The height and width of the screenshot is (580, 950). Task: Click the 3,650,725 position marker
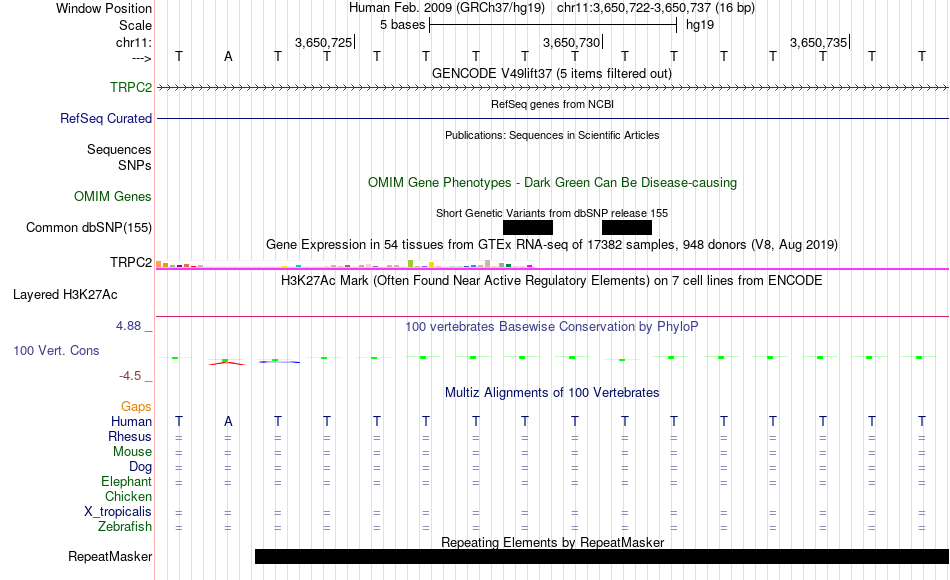click(x=324, y=42)
